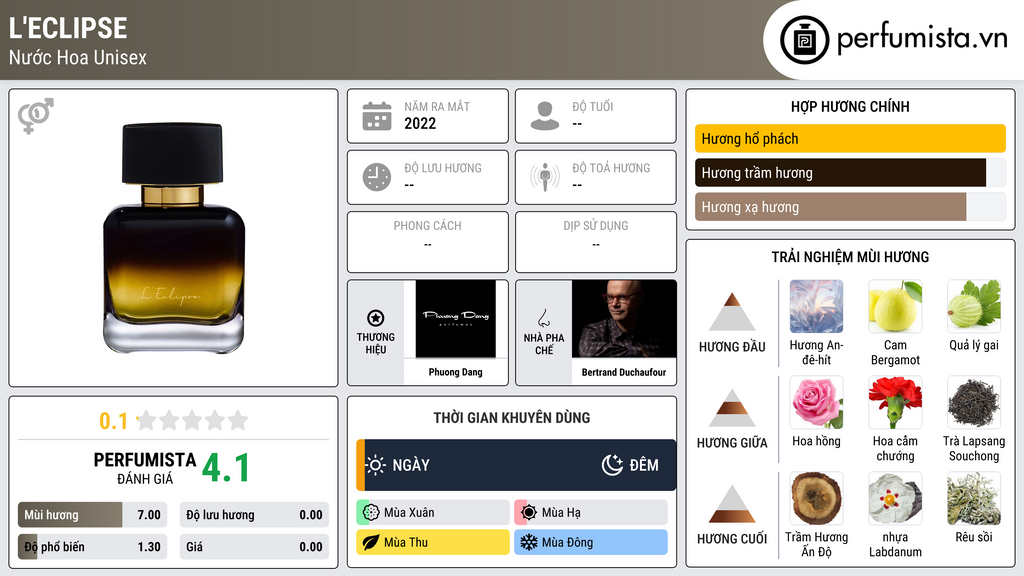Click the moon icon next to Đêm
1024x576 pixels.
coord(612,465)
